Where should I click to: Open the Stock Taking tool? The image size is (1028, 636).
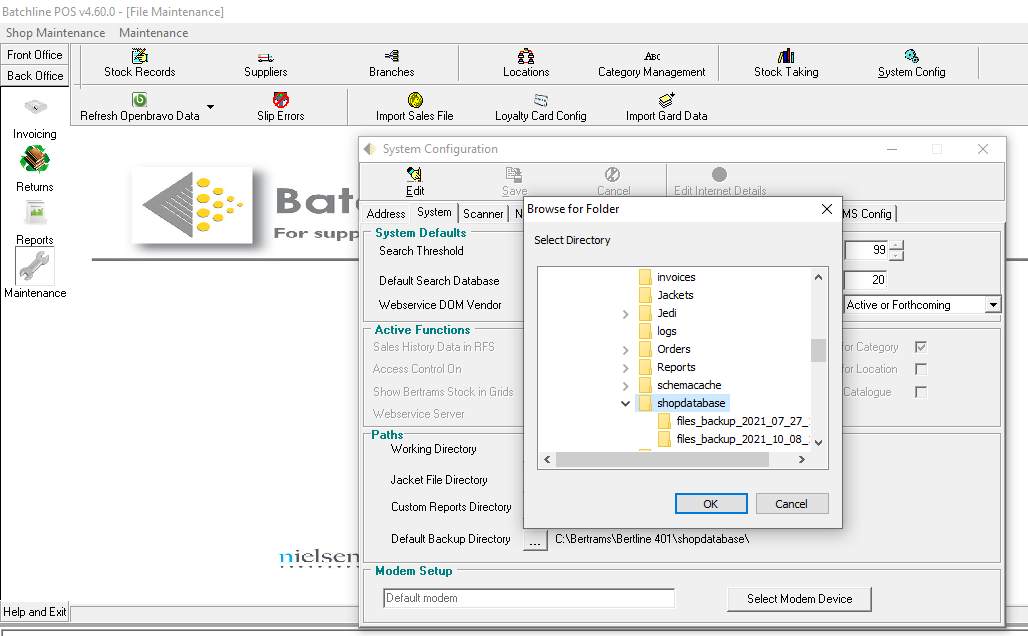(x=786, y=64)
